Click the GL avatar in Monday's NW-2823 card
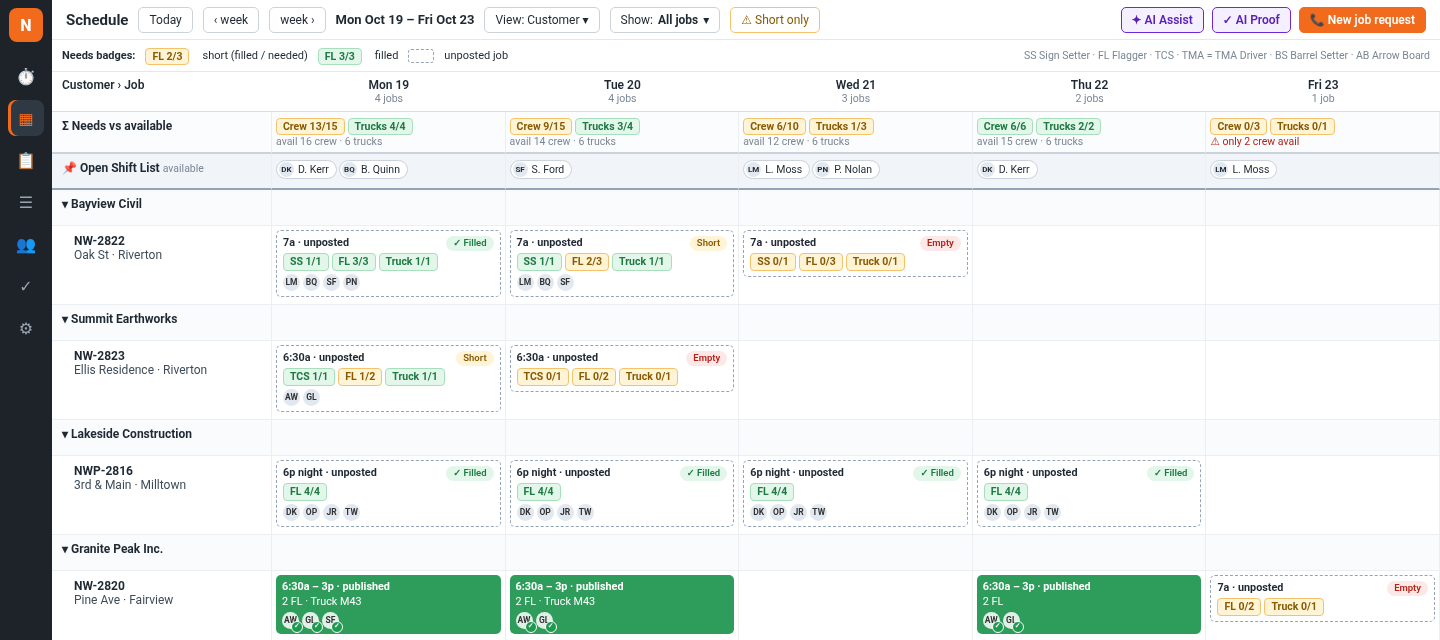Screen dimensions: 1440x640 point(311,397)
